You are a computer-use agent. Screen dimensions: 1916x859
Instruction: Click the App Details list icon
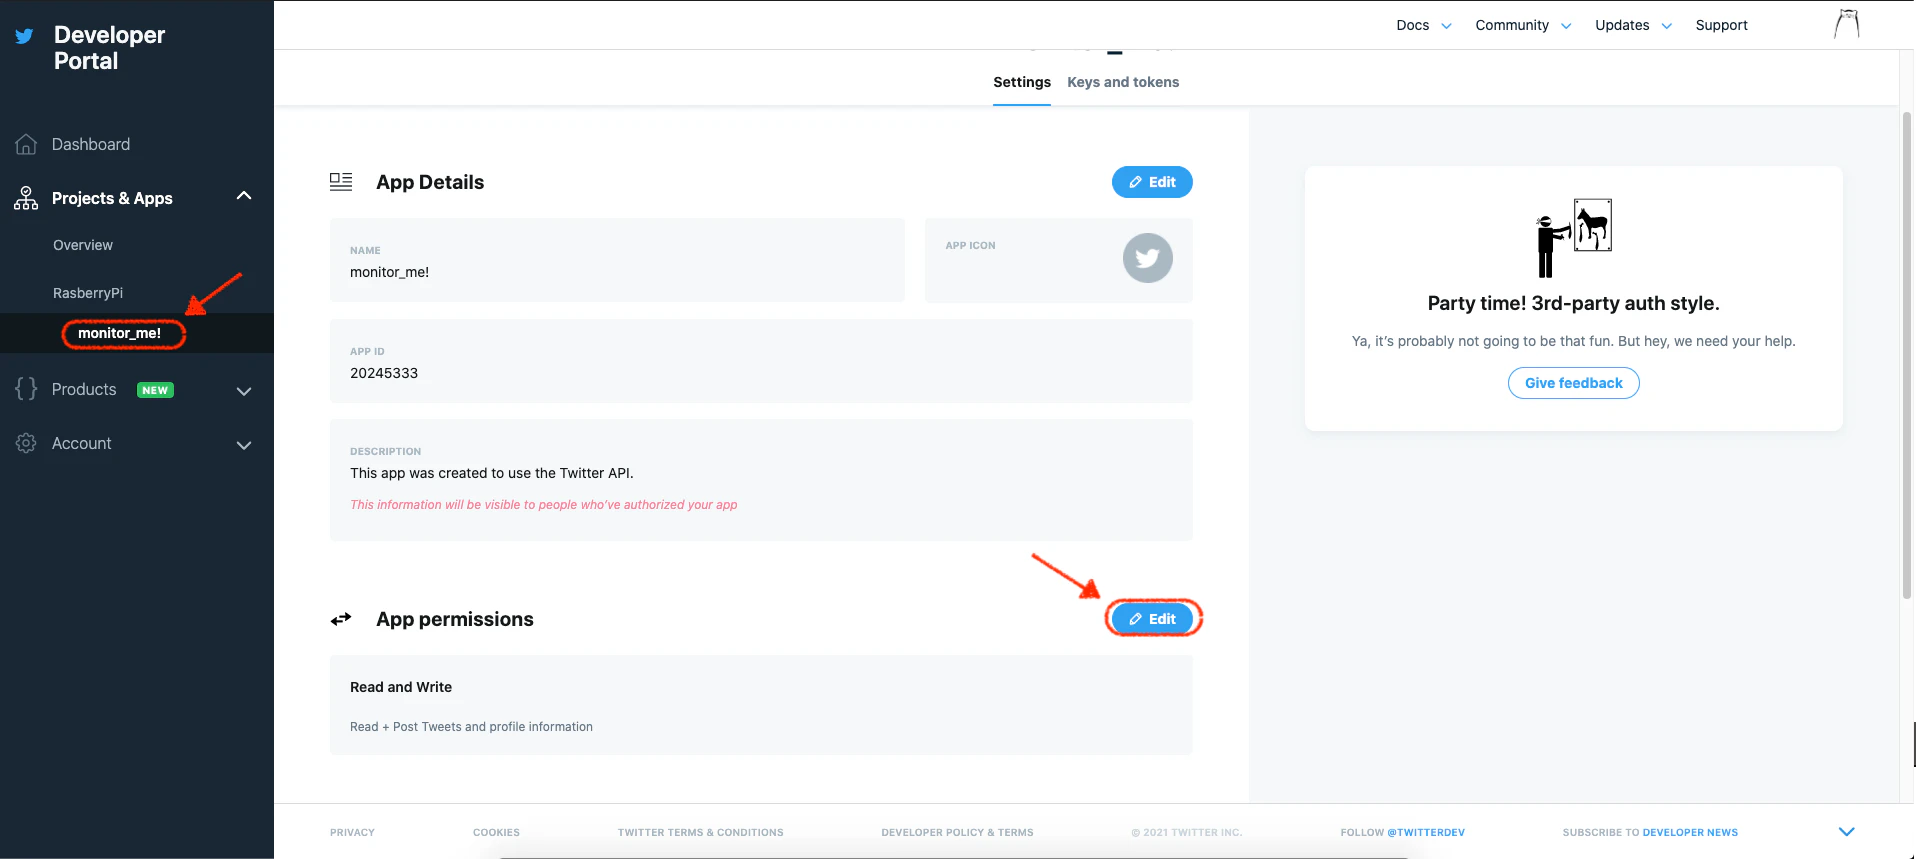point(341,181)
